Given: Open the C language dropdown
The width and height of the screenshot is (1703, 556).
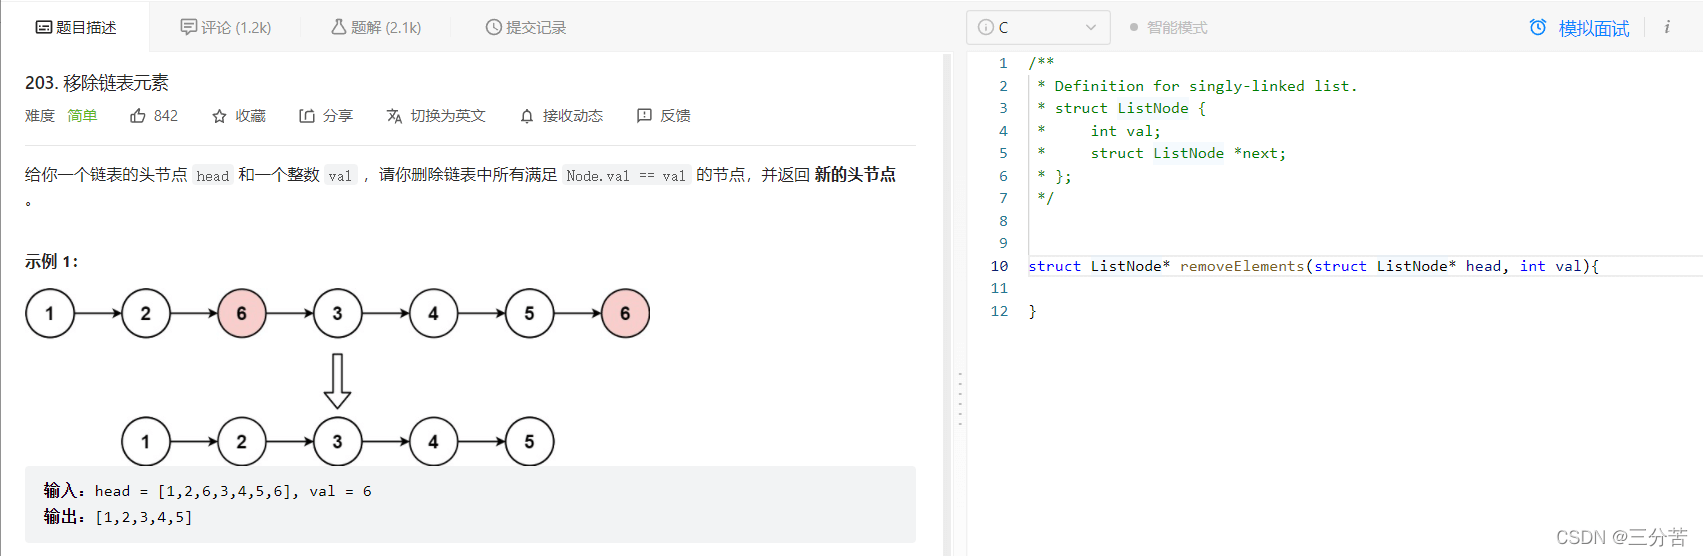Looking at the screenshot, I should click(x=1038, y=28).
